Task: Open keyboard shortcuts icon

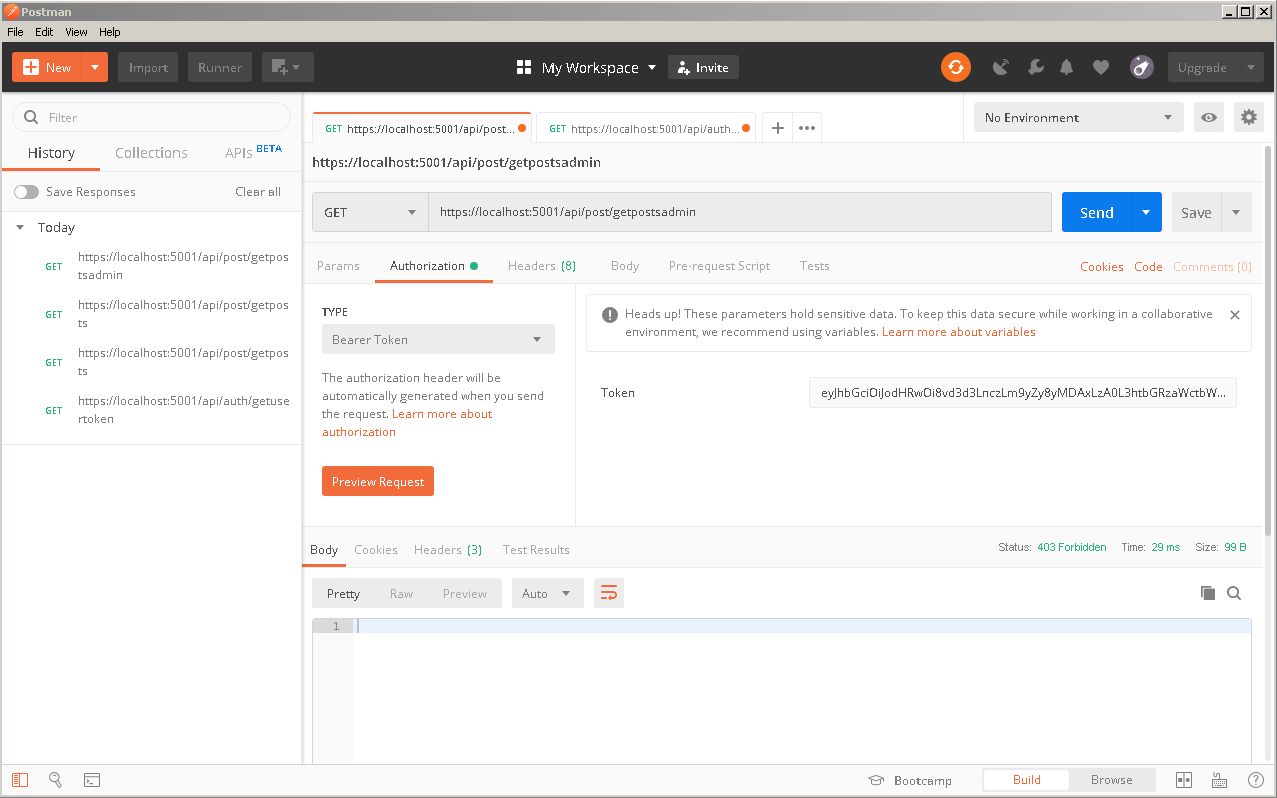Action: [1219, 780]
